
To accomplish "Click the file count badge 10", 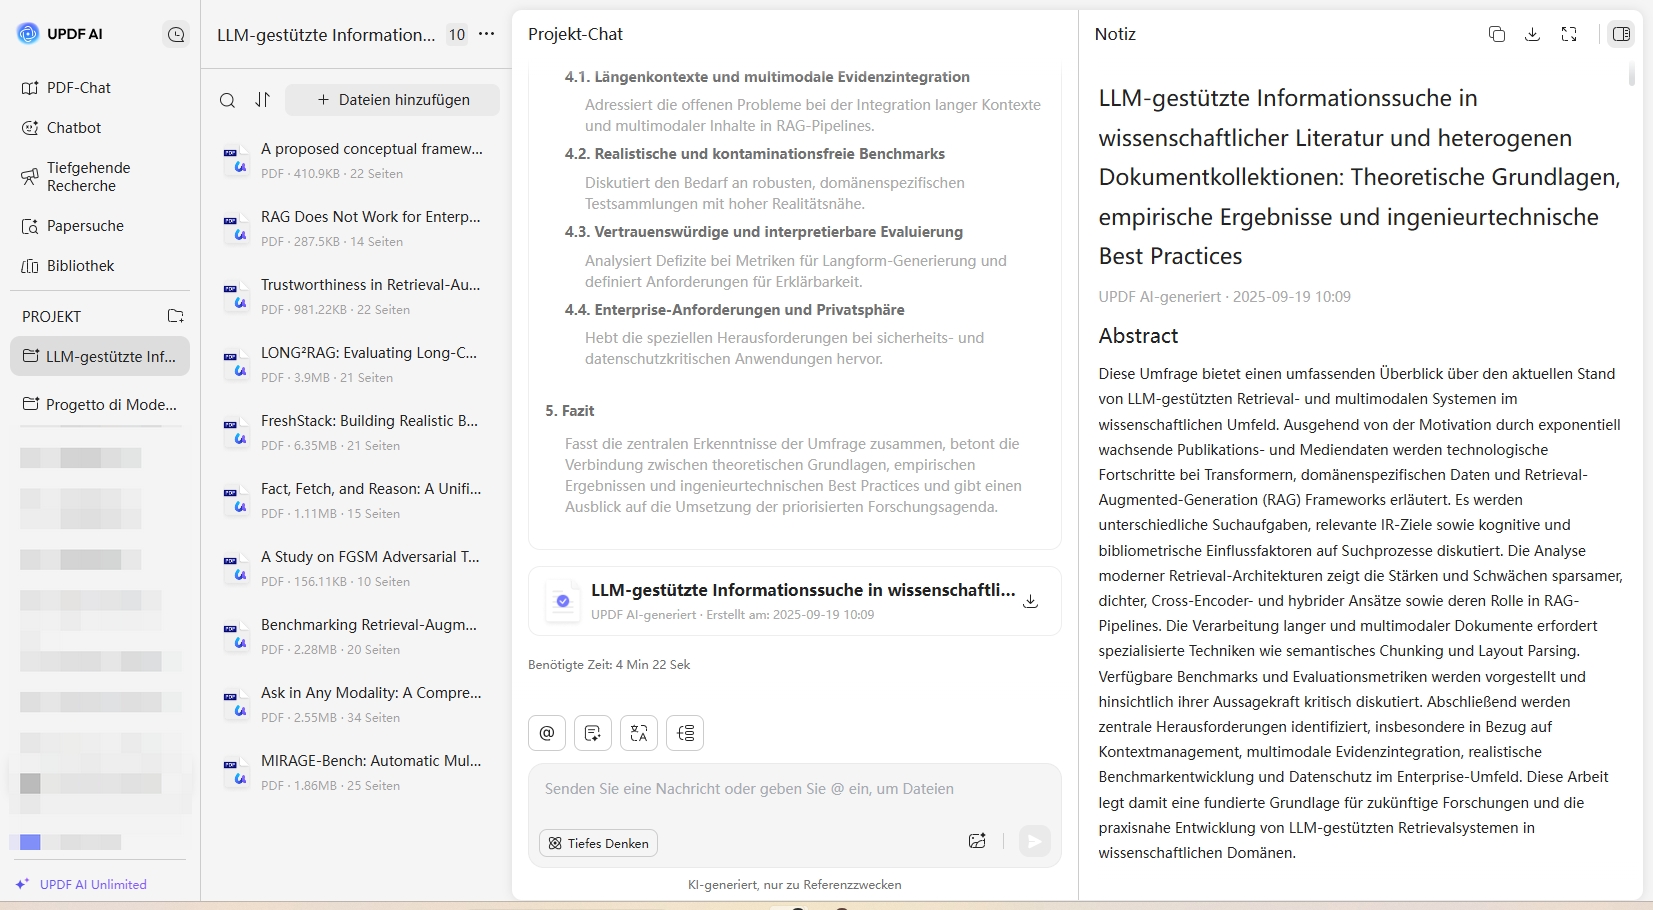I will point(457,34).
